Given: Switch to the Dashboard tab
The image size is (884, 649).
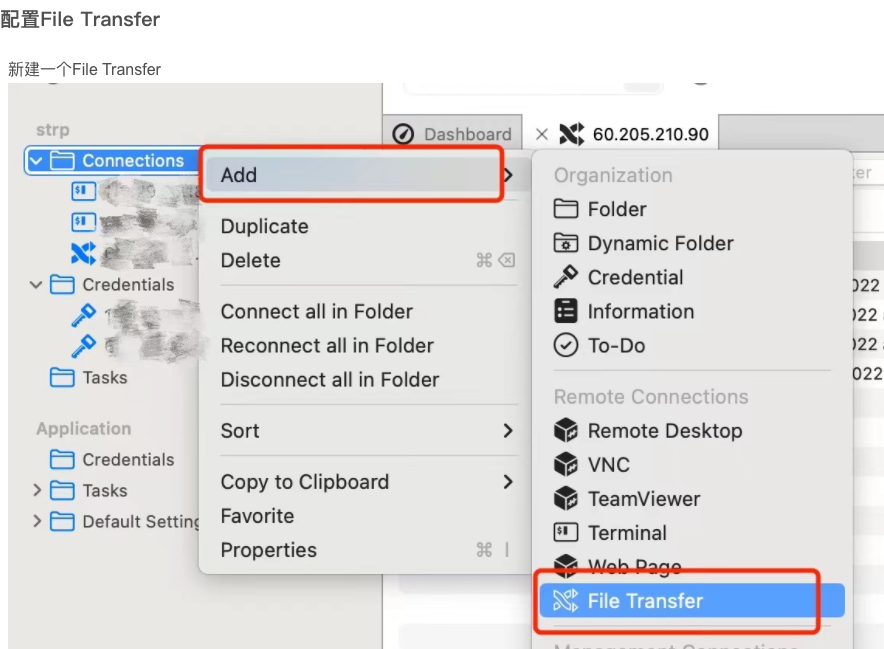Looking at the screenshot, I should [x=452, y=134].
